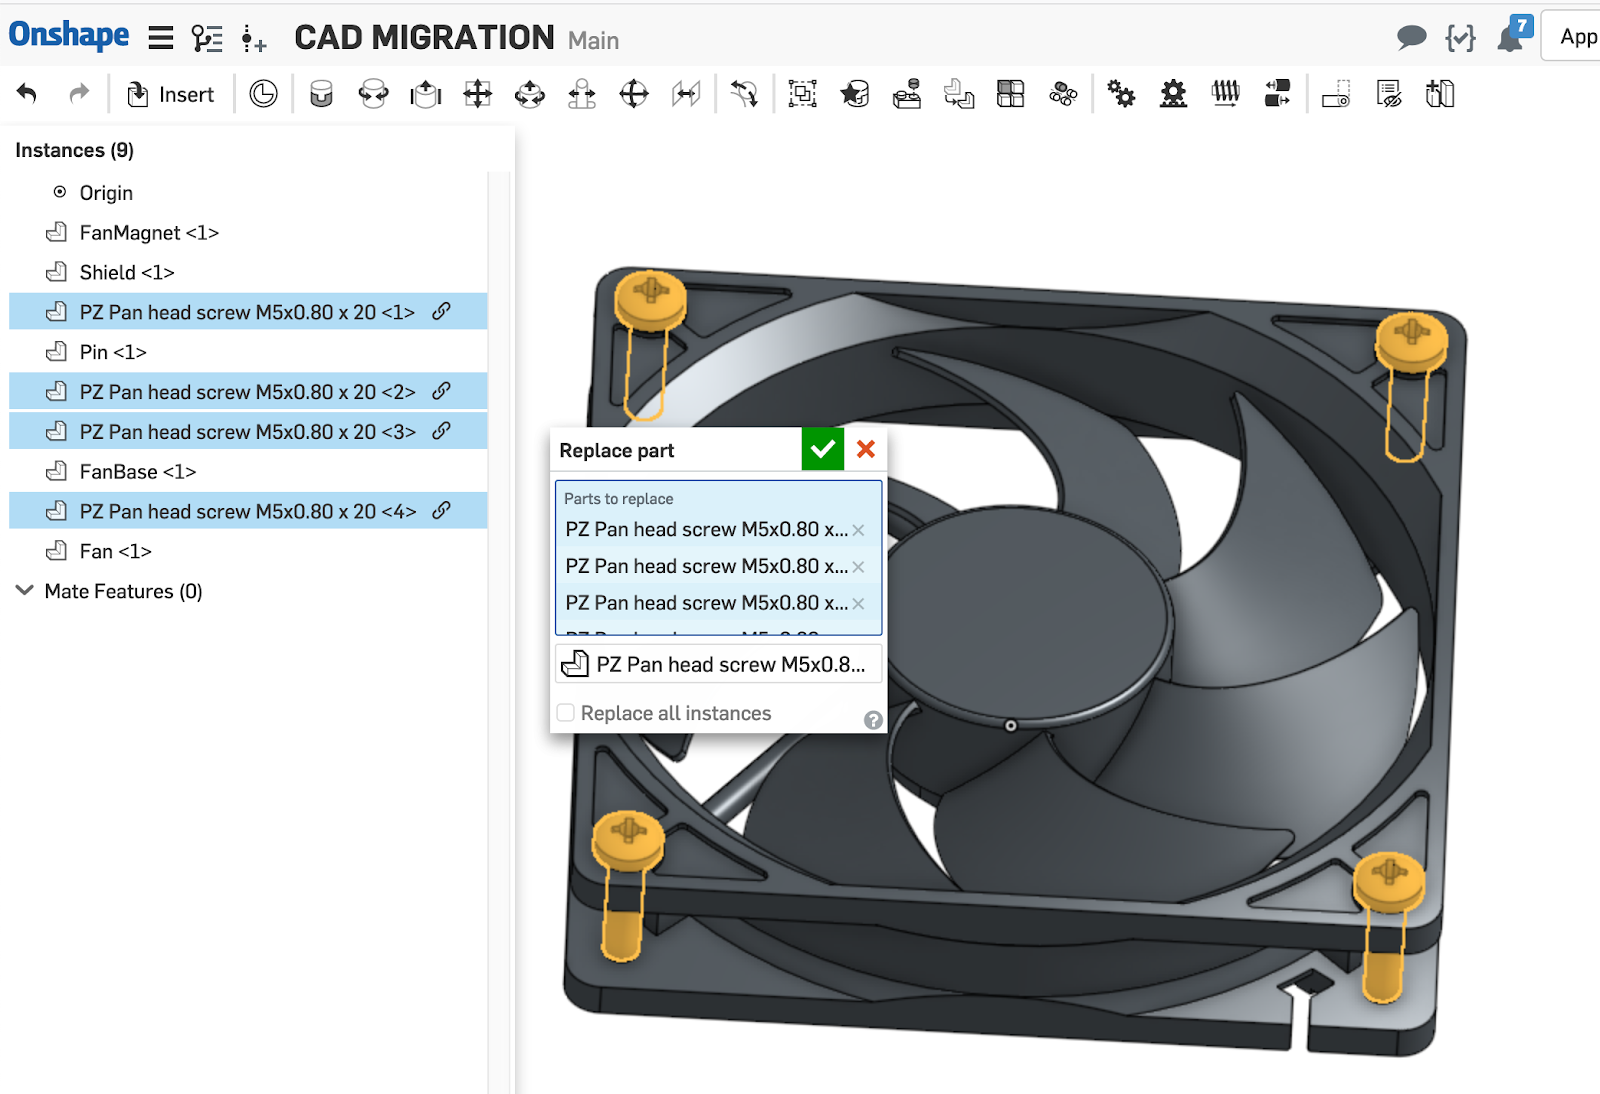
Task: Click the Redo arrow in toolbar
Action: pos(79,94)
